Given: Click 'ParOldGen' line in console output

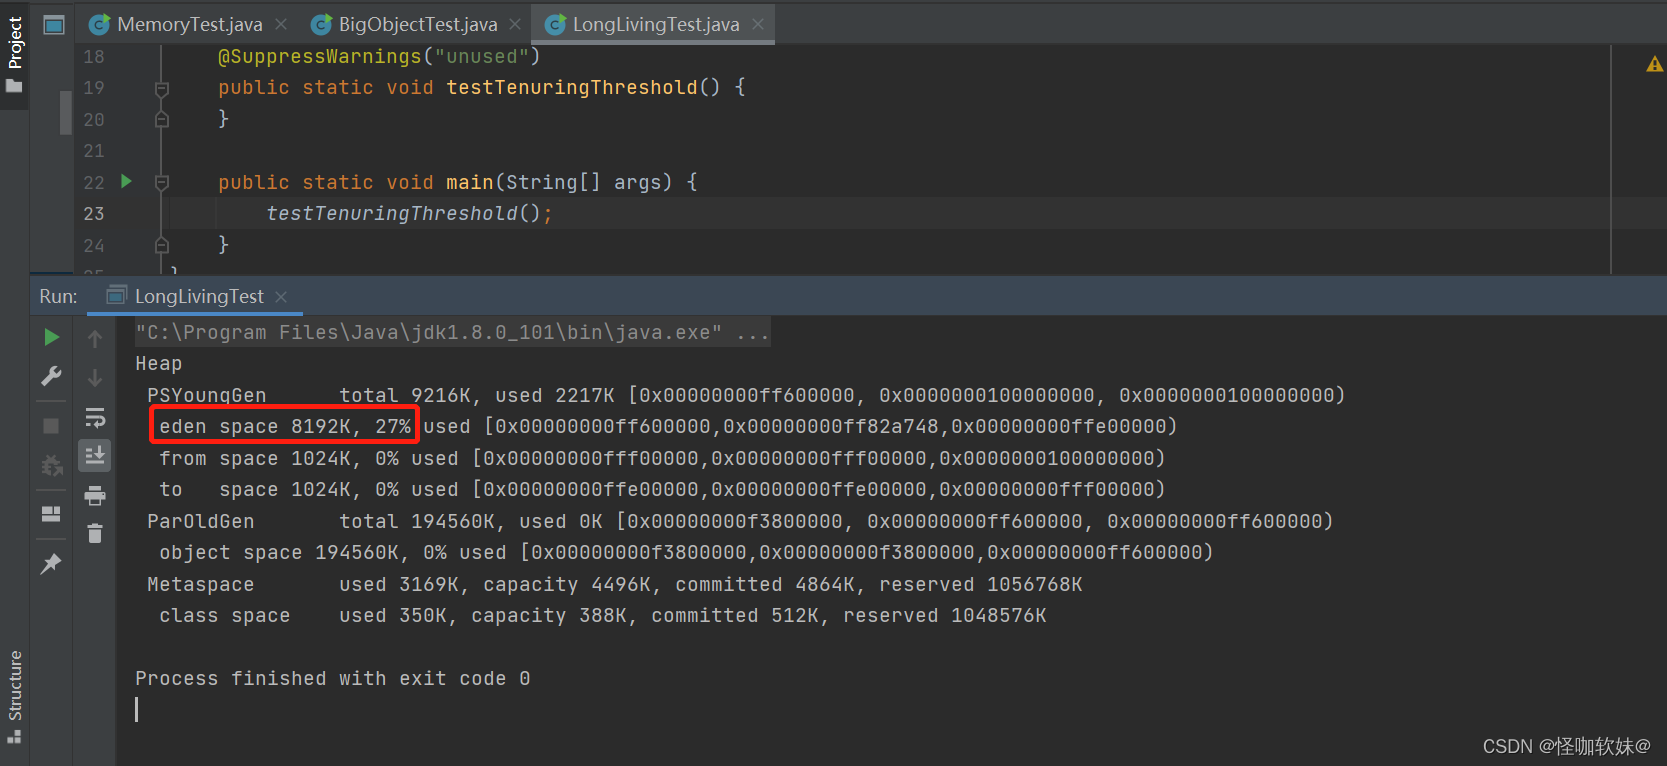Looking at the screenshot, I should coord(740,521).
